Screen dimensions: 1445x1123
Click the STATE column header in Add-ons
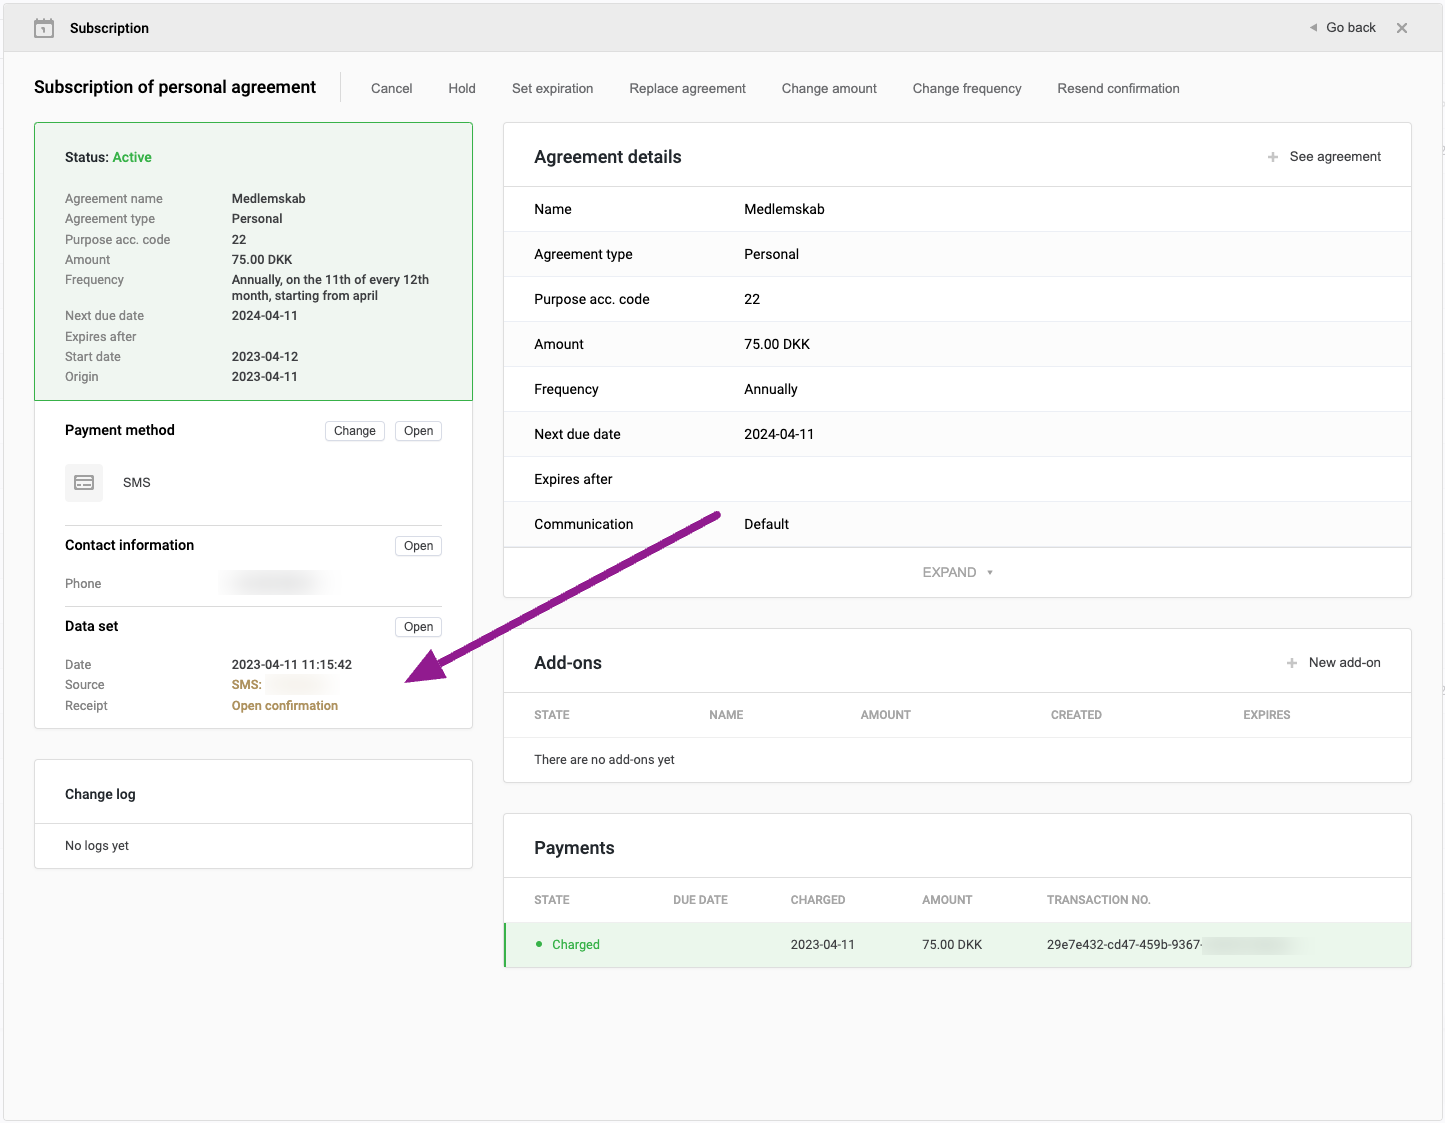[x=552, y=715]
